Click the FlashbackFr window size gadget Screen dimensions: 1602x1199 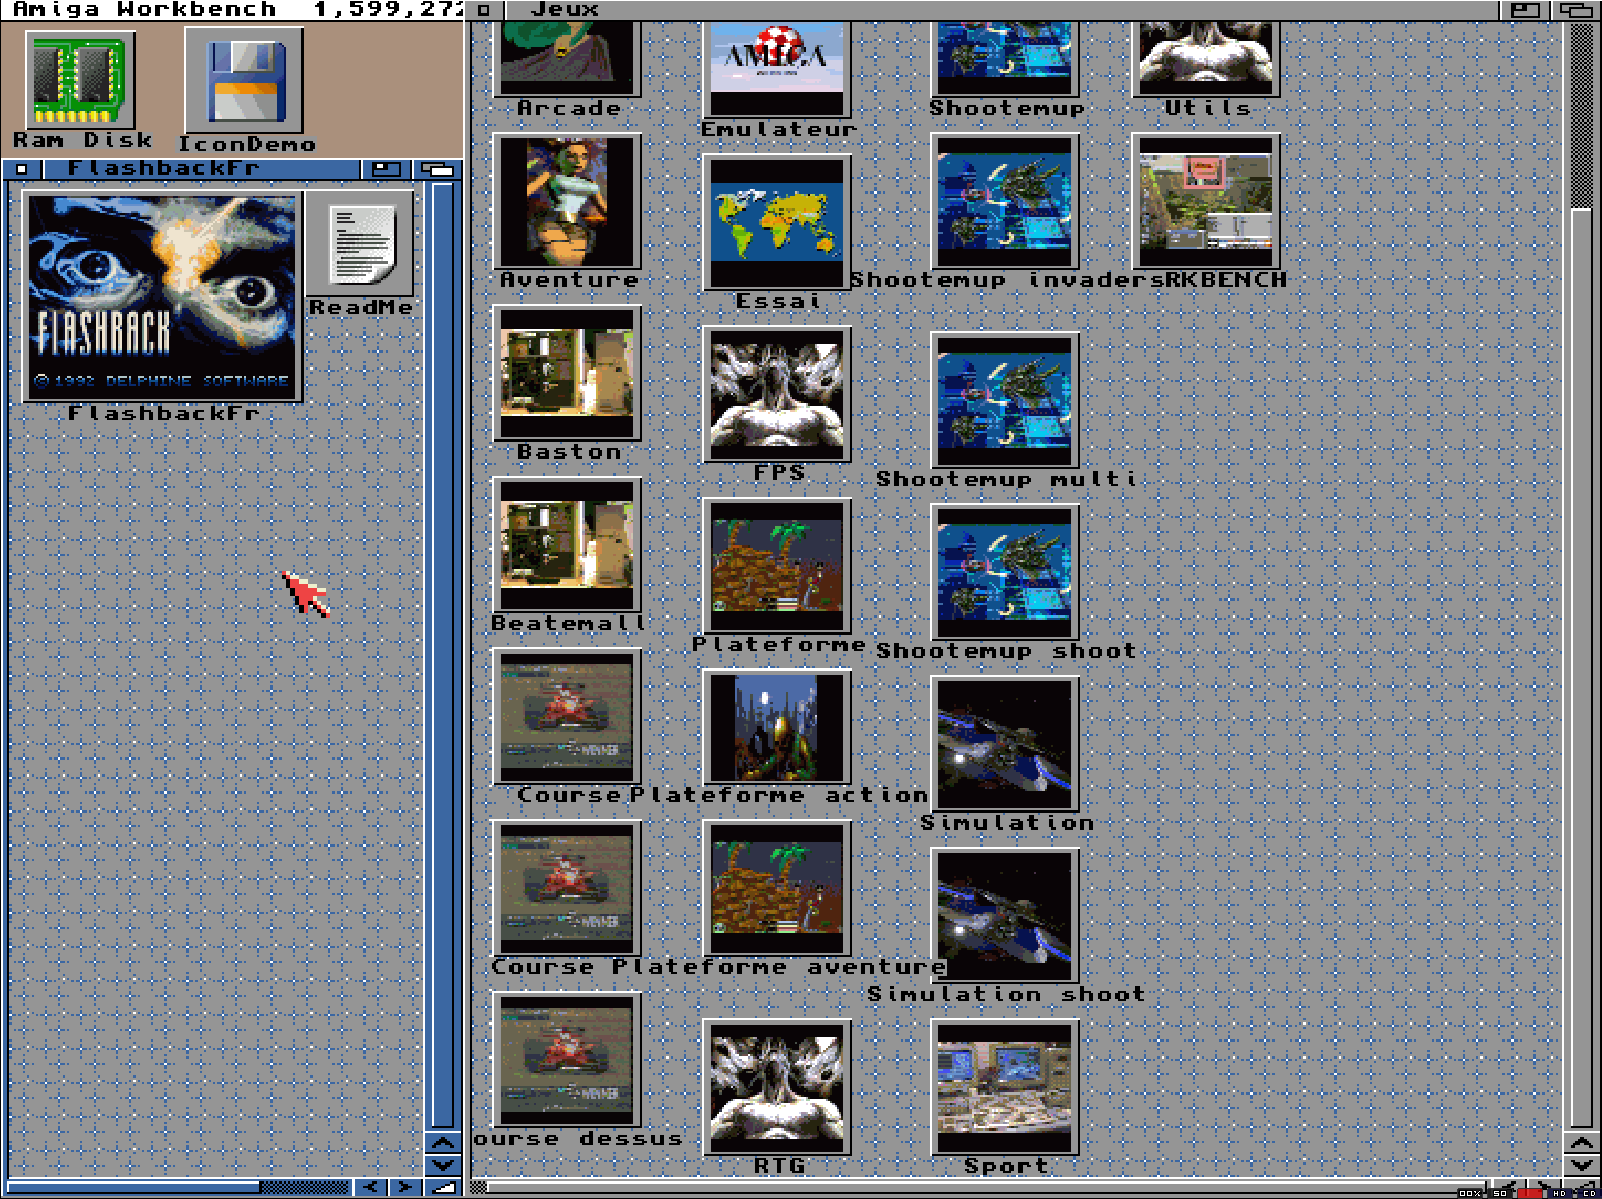(x=443, y=1187)
